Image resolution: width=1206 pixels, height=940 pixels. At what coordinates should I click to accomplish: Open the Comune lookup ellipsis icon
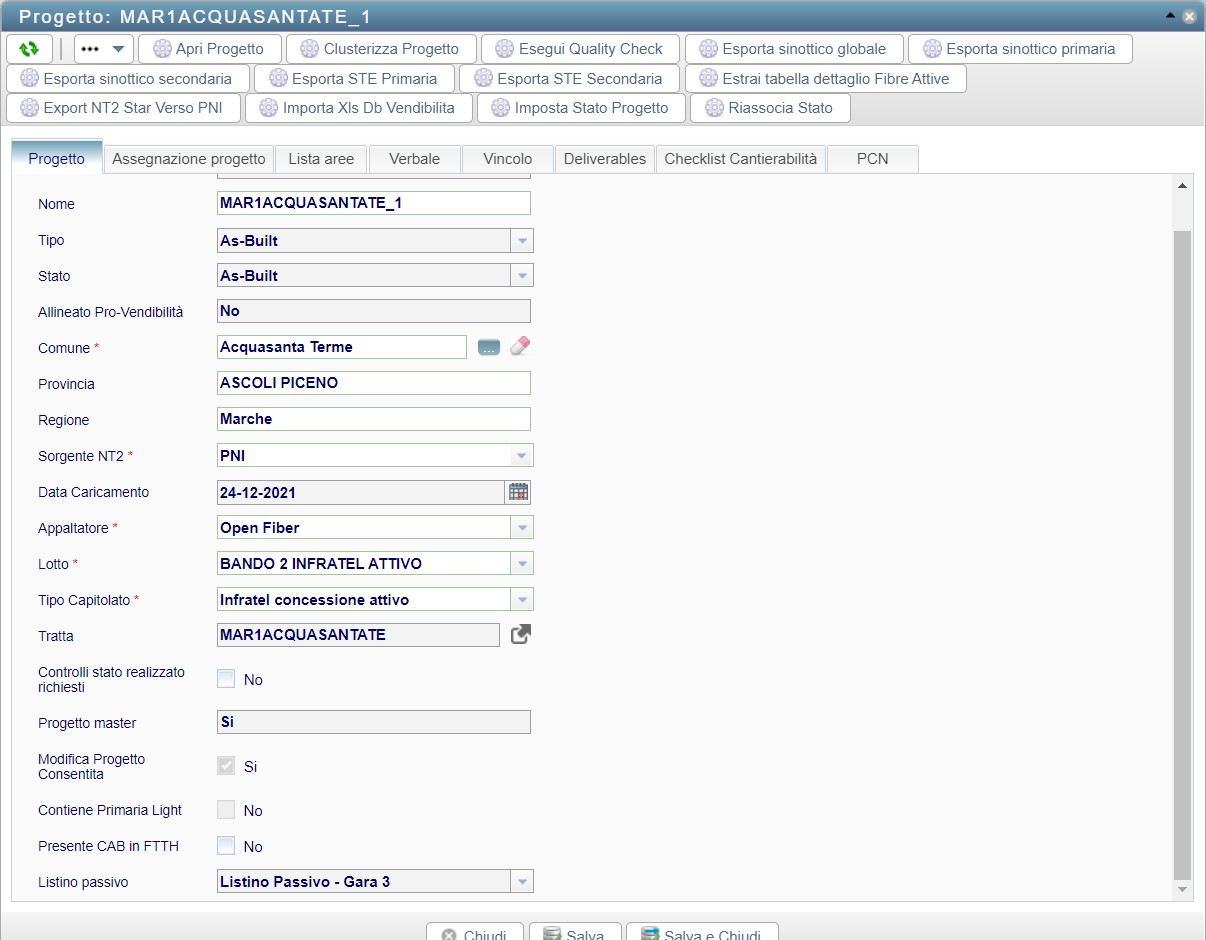(x=488, y=347)
